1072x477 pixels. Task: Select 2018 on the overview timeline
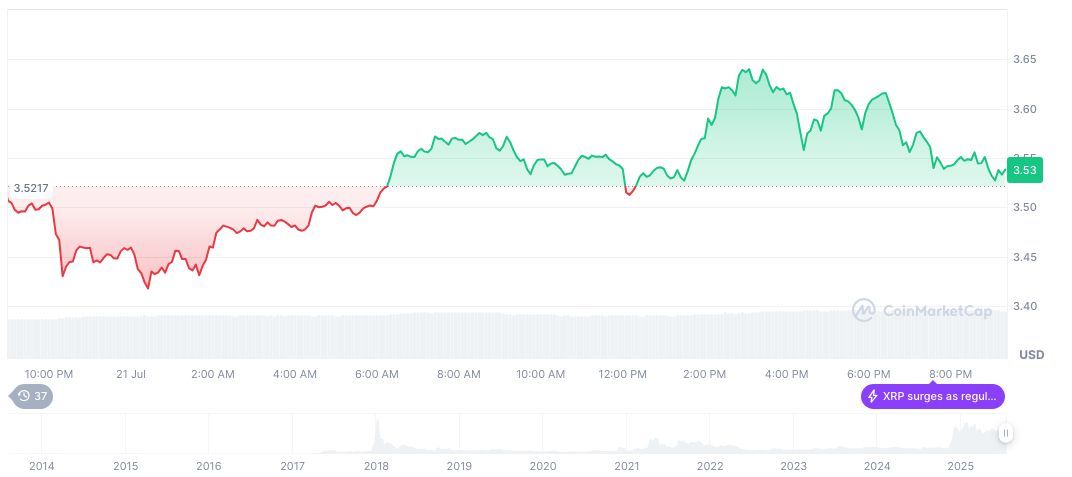(x=376, y=466)
